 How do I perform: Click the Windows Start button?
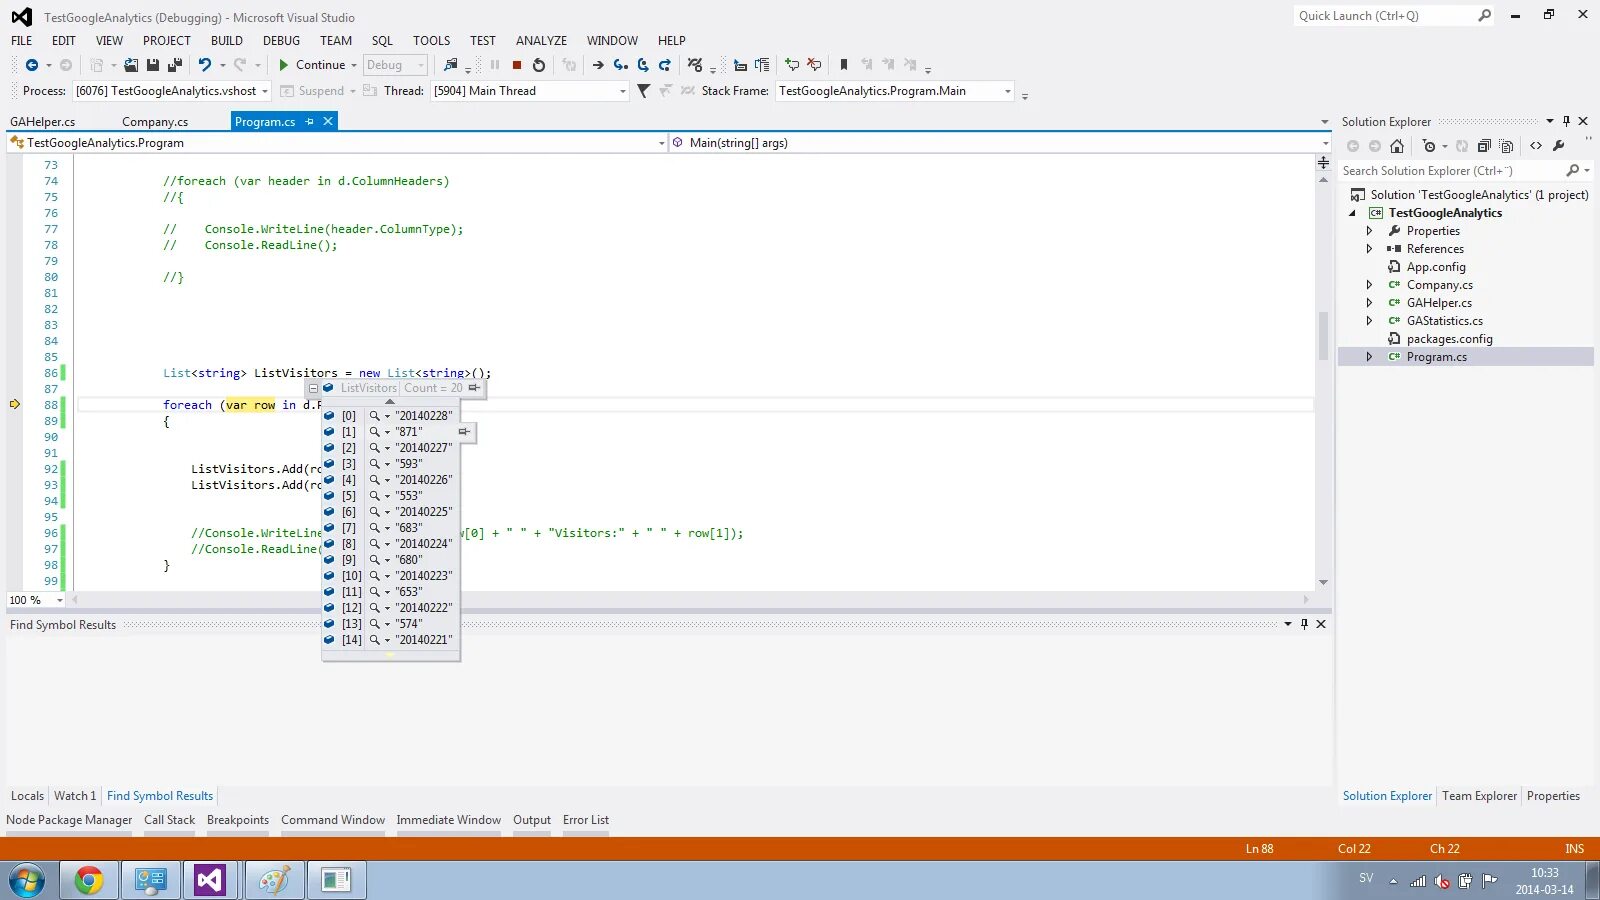[x=27, y=880]
